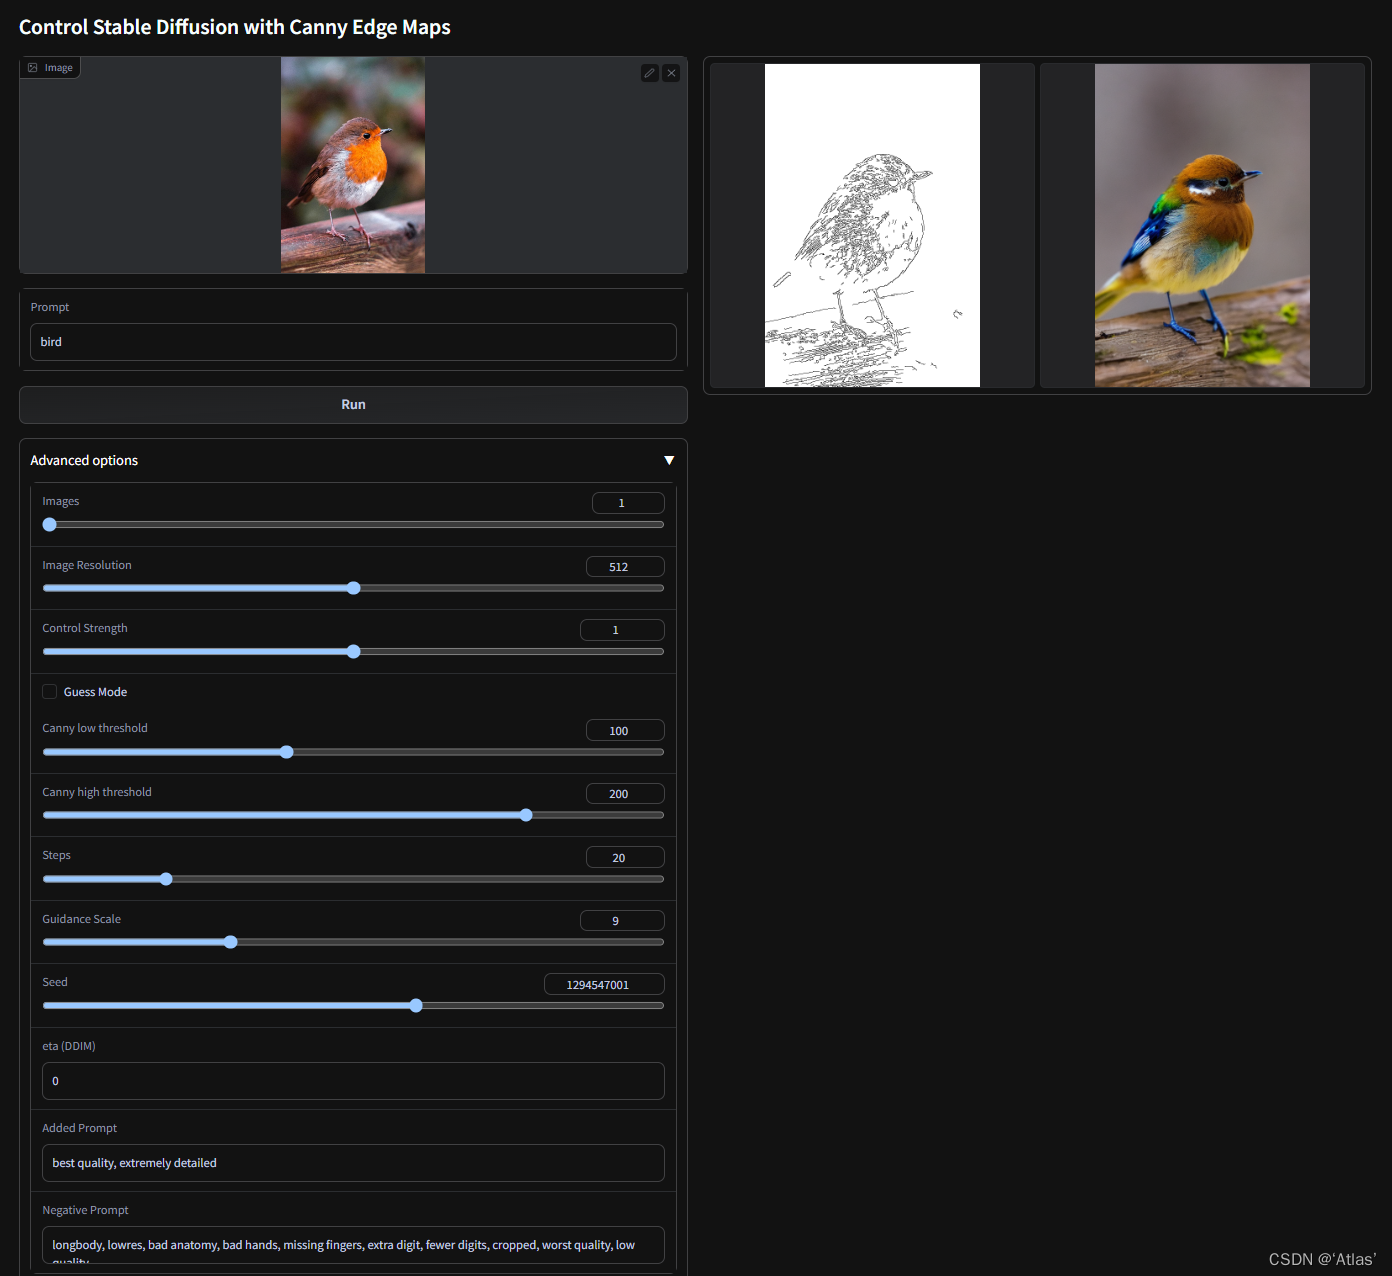Remove the uploaded image with X icon

point(671,73)
